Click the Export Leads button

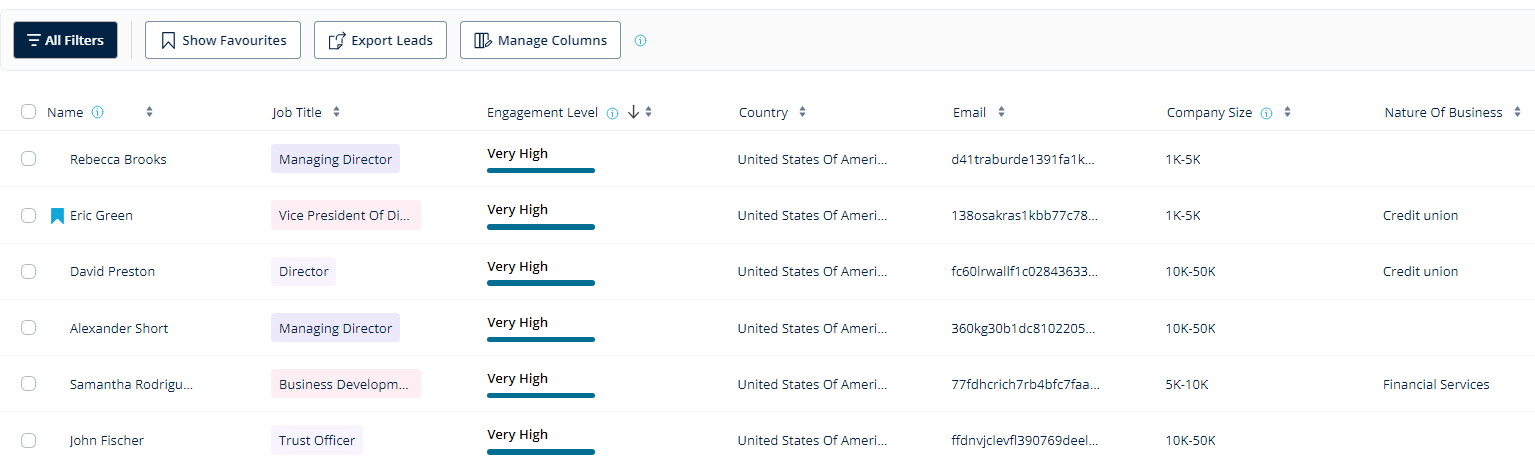(380, 41)
